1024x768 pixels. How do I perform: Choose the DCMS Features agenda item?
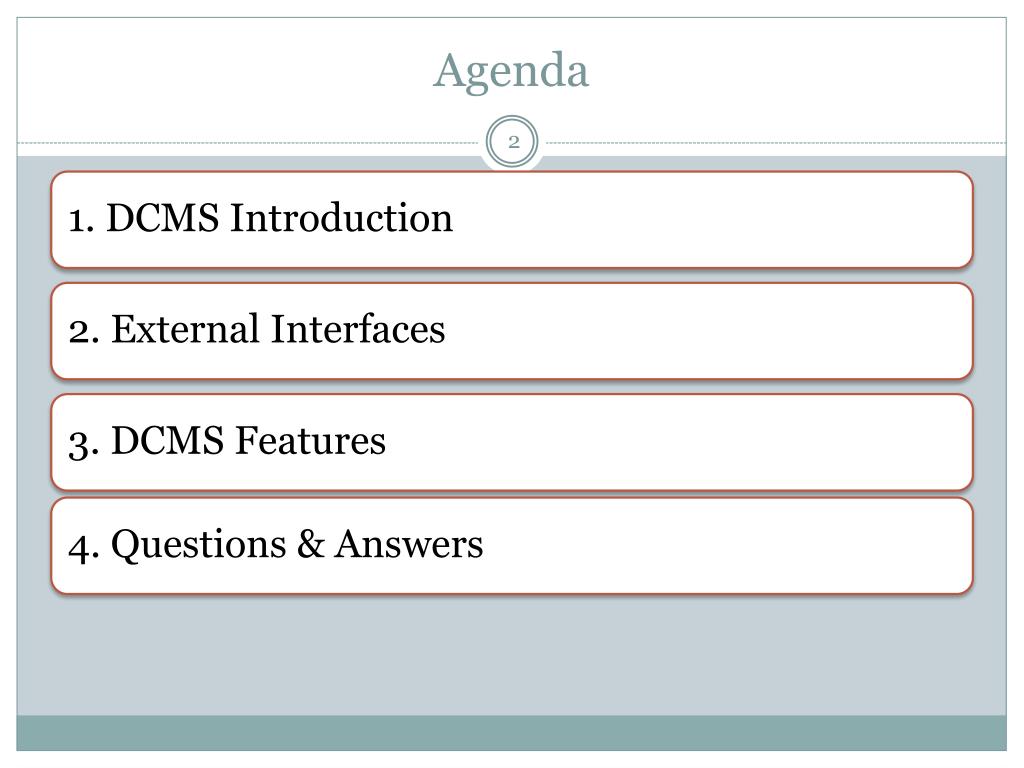(x=512, y=442)
